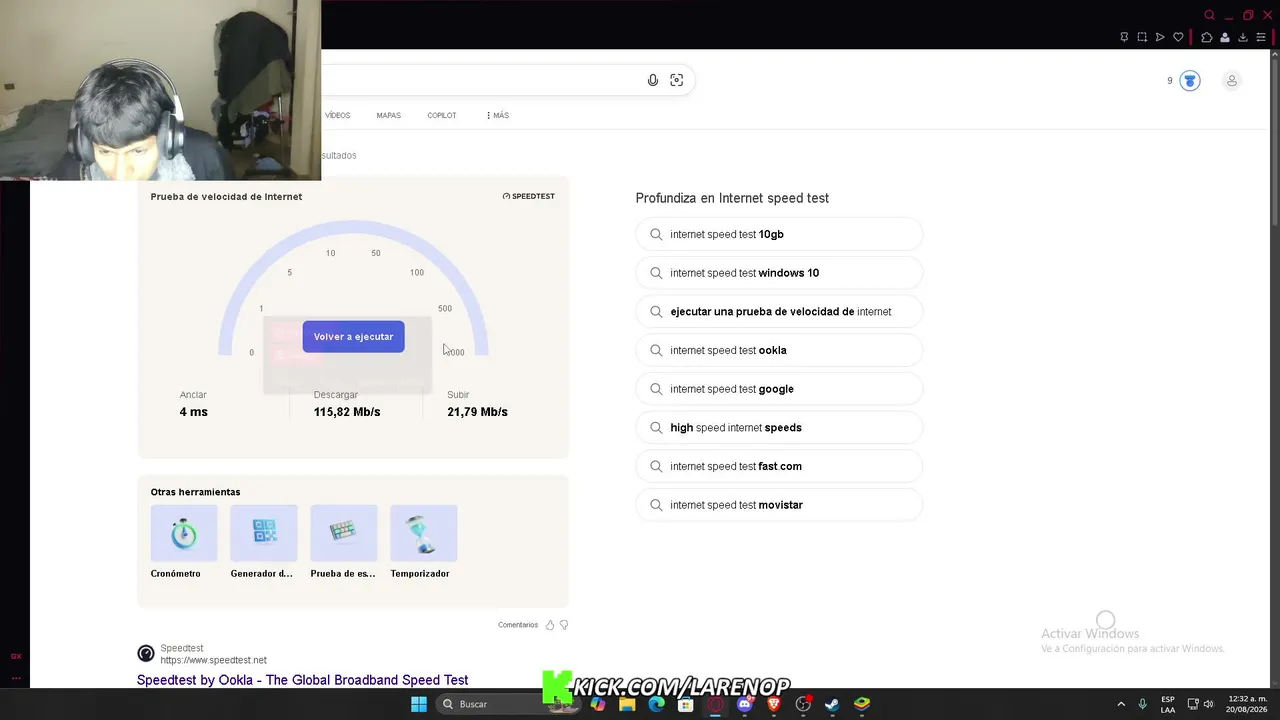This screenshot has width=1280, height=720.
Task: Click the 4 ms ping value
Action: click(x=194, y=412)
